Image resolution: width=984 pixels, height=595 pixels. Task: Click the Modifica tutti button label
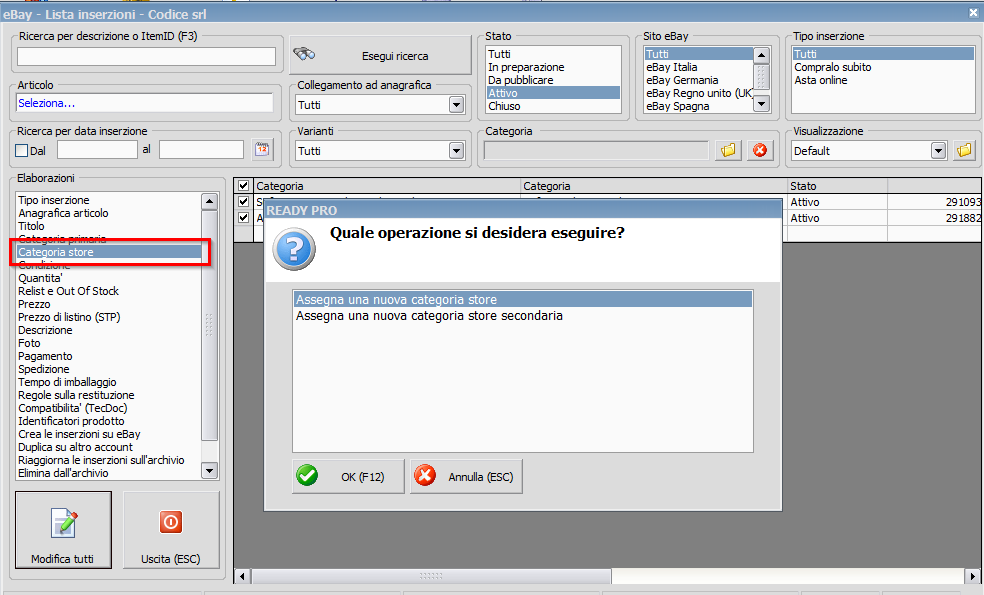coord(62,559)
